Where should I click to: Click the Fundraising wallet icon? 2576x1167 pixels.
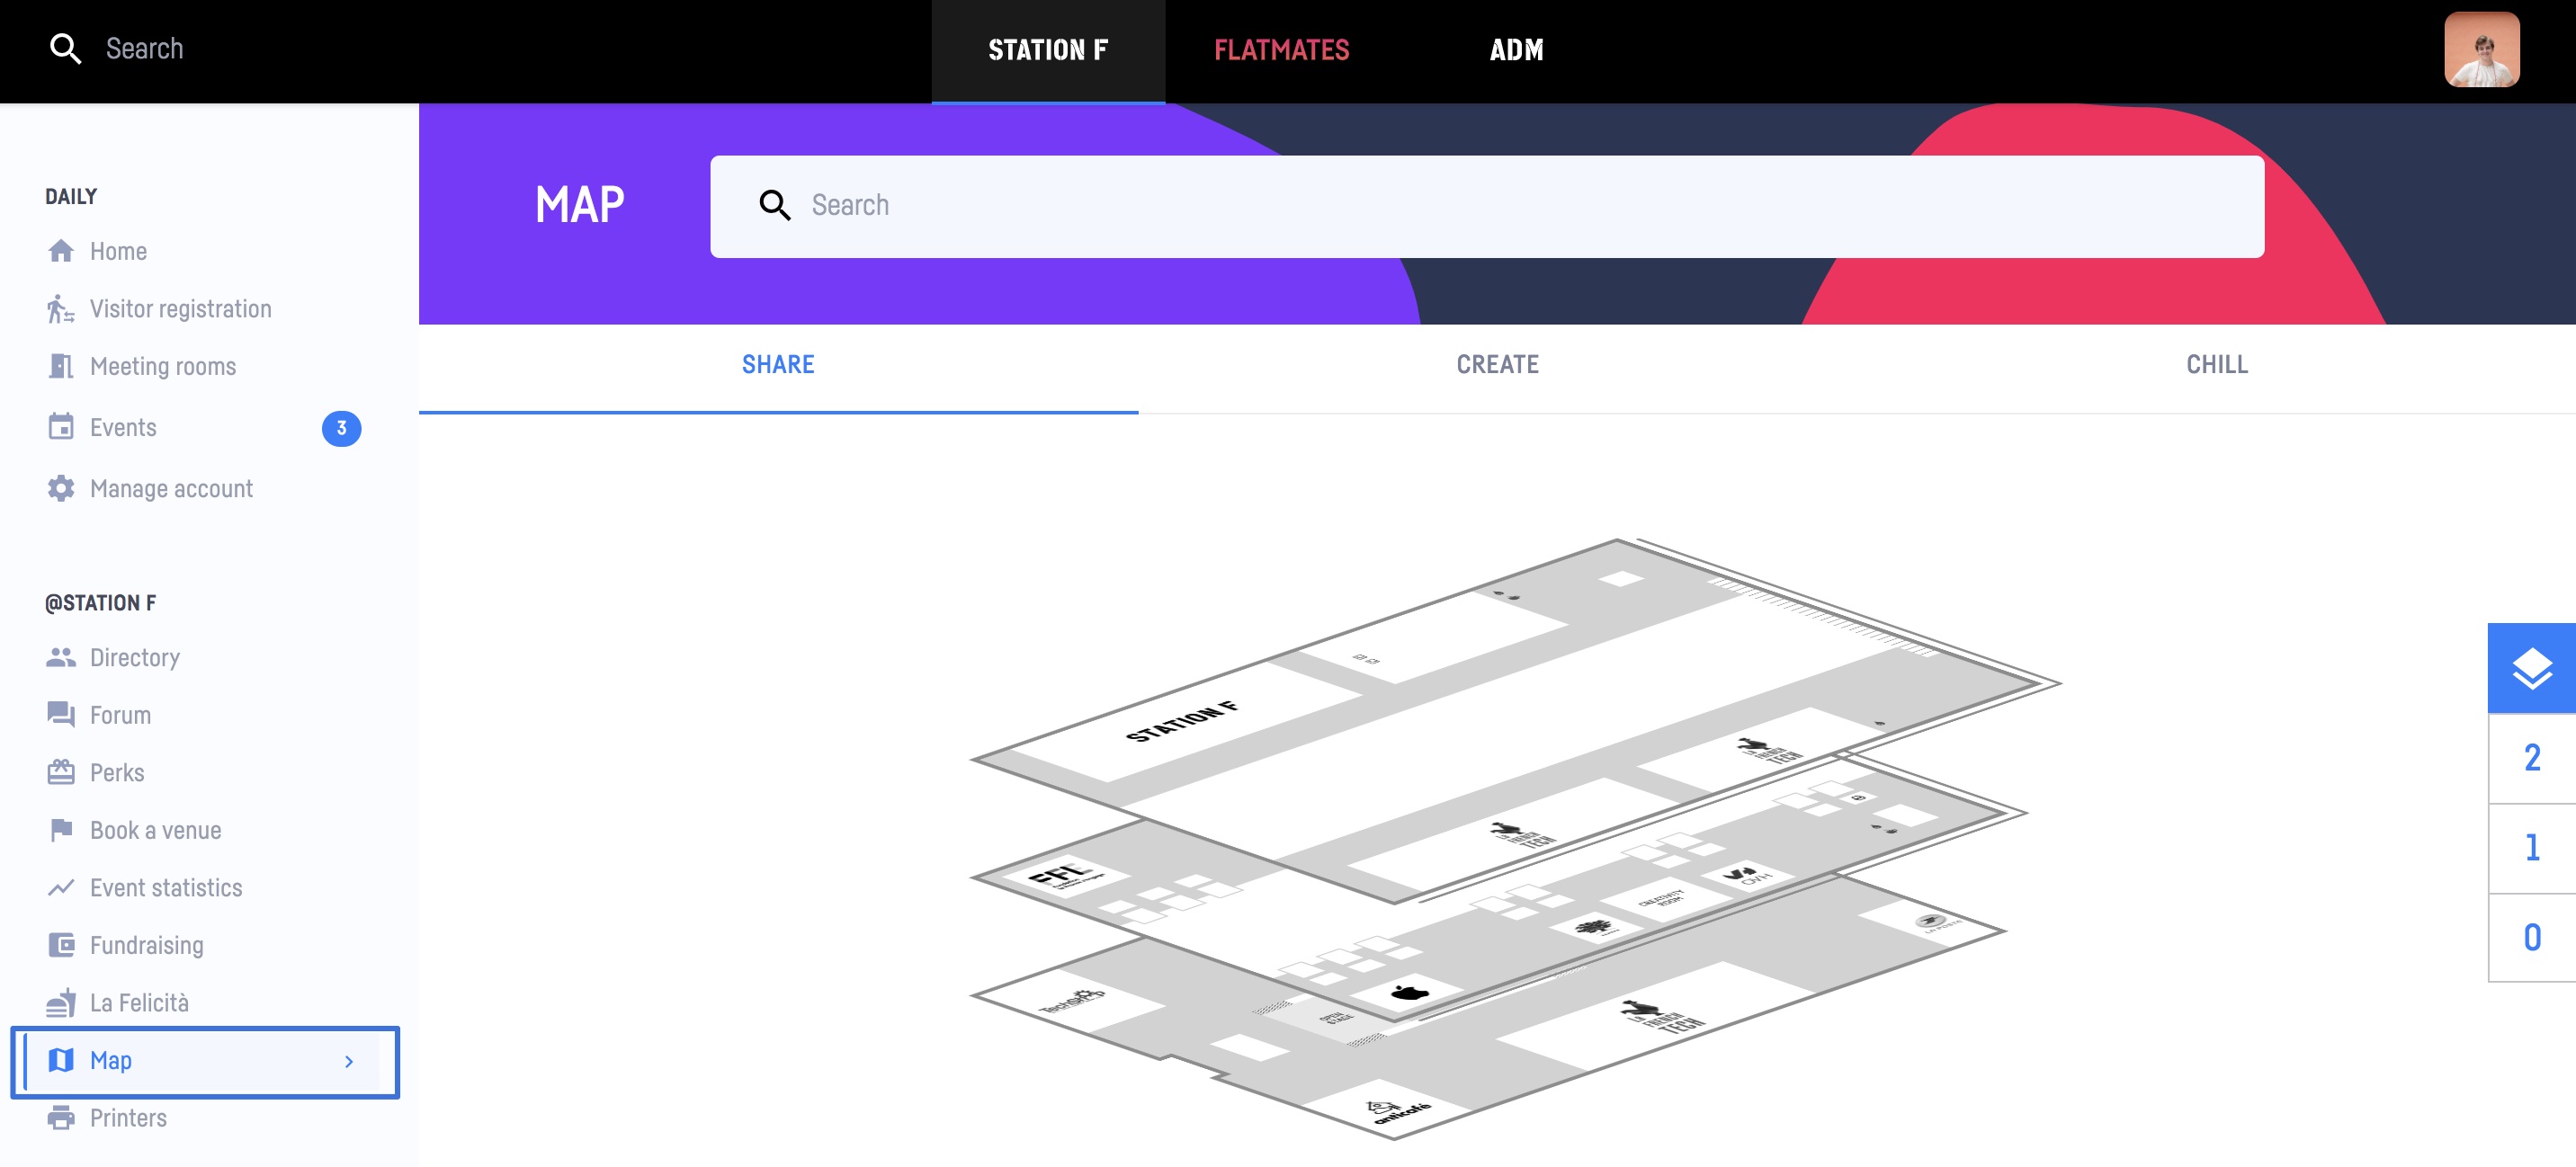click(61, 945)
